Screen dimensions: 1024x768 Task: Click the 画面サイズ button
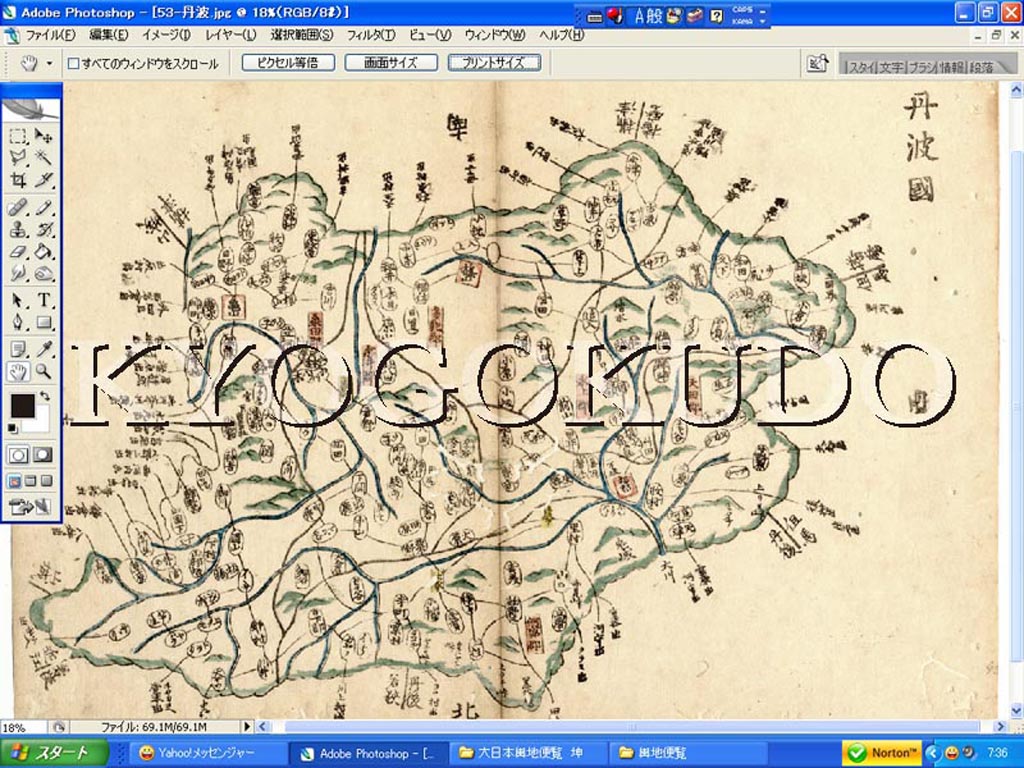(x=391, y=62)
